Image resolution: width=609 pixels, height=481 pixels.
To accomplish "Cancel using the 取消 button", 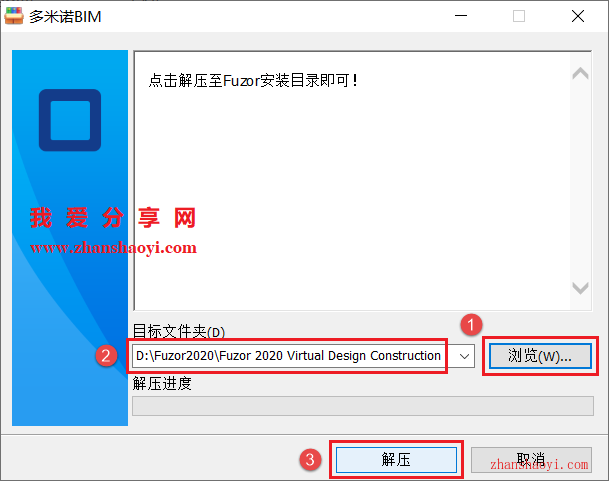I will coord(531,460).
